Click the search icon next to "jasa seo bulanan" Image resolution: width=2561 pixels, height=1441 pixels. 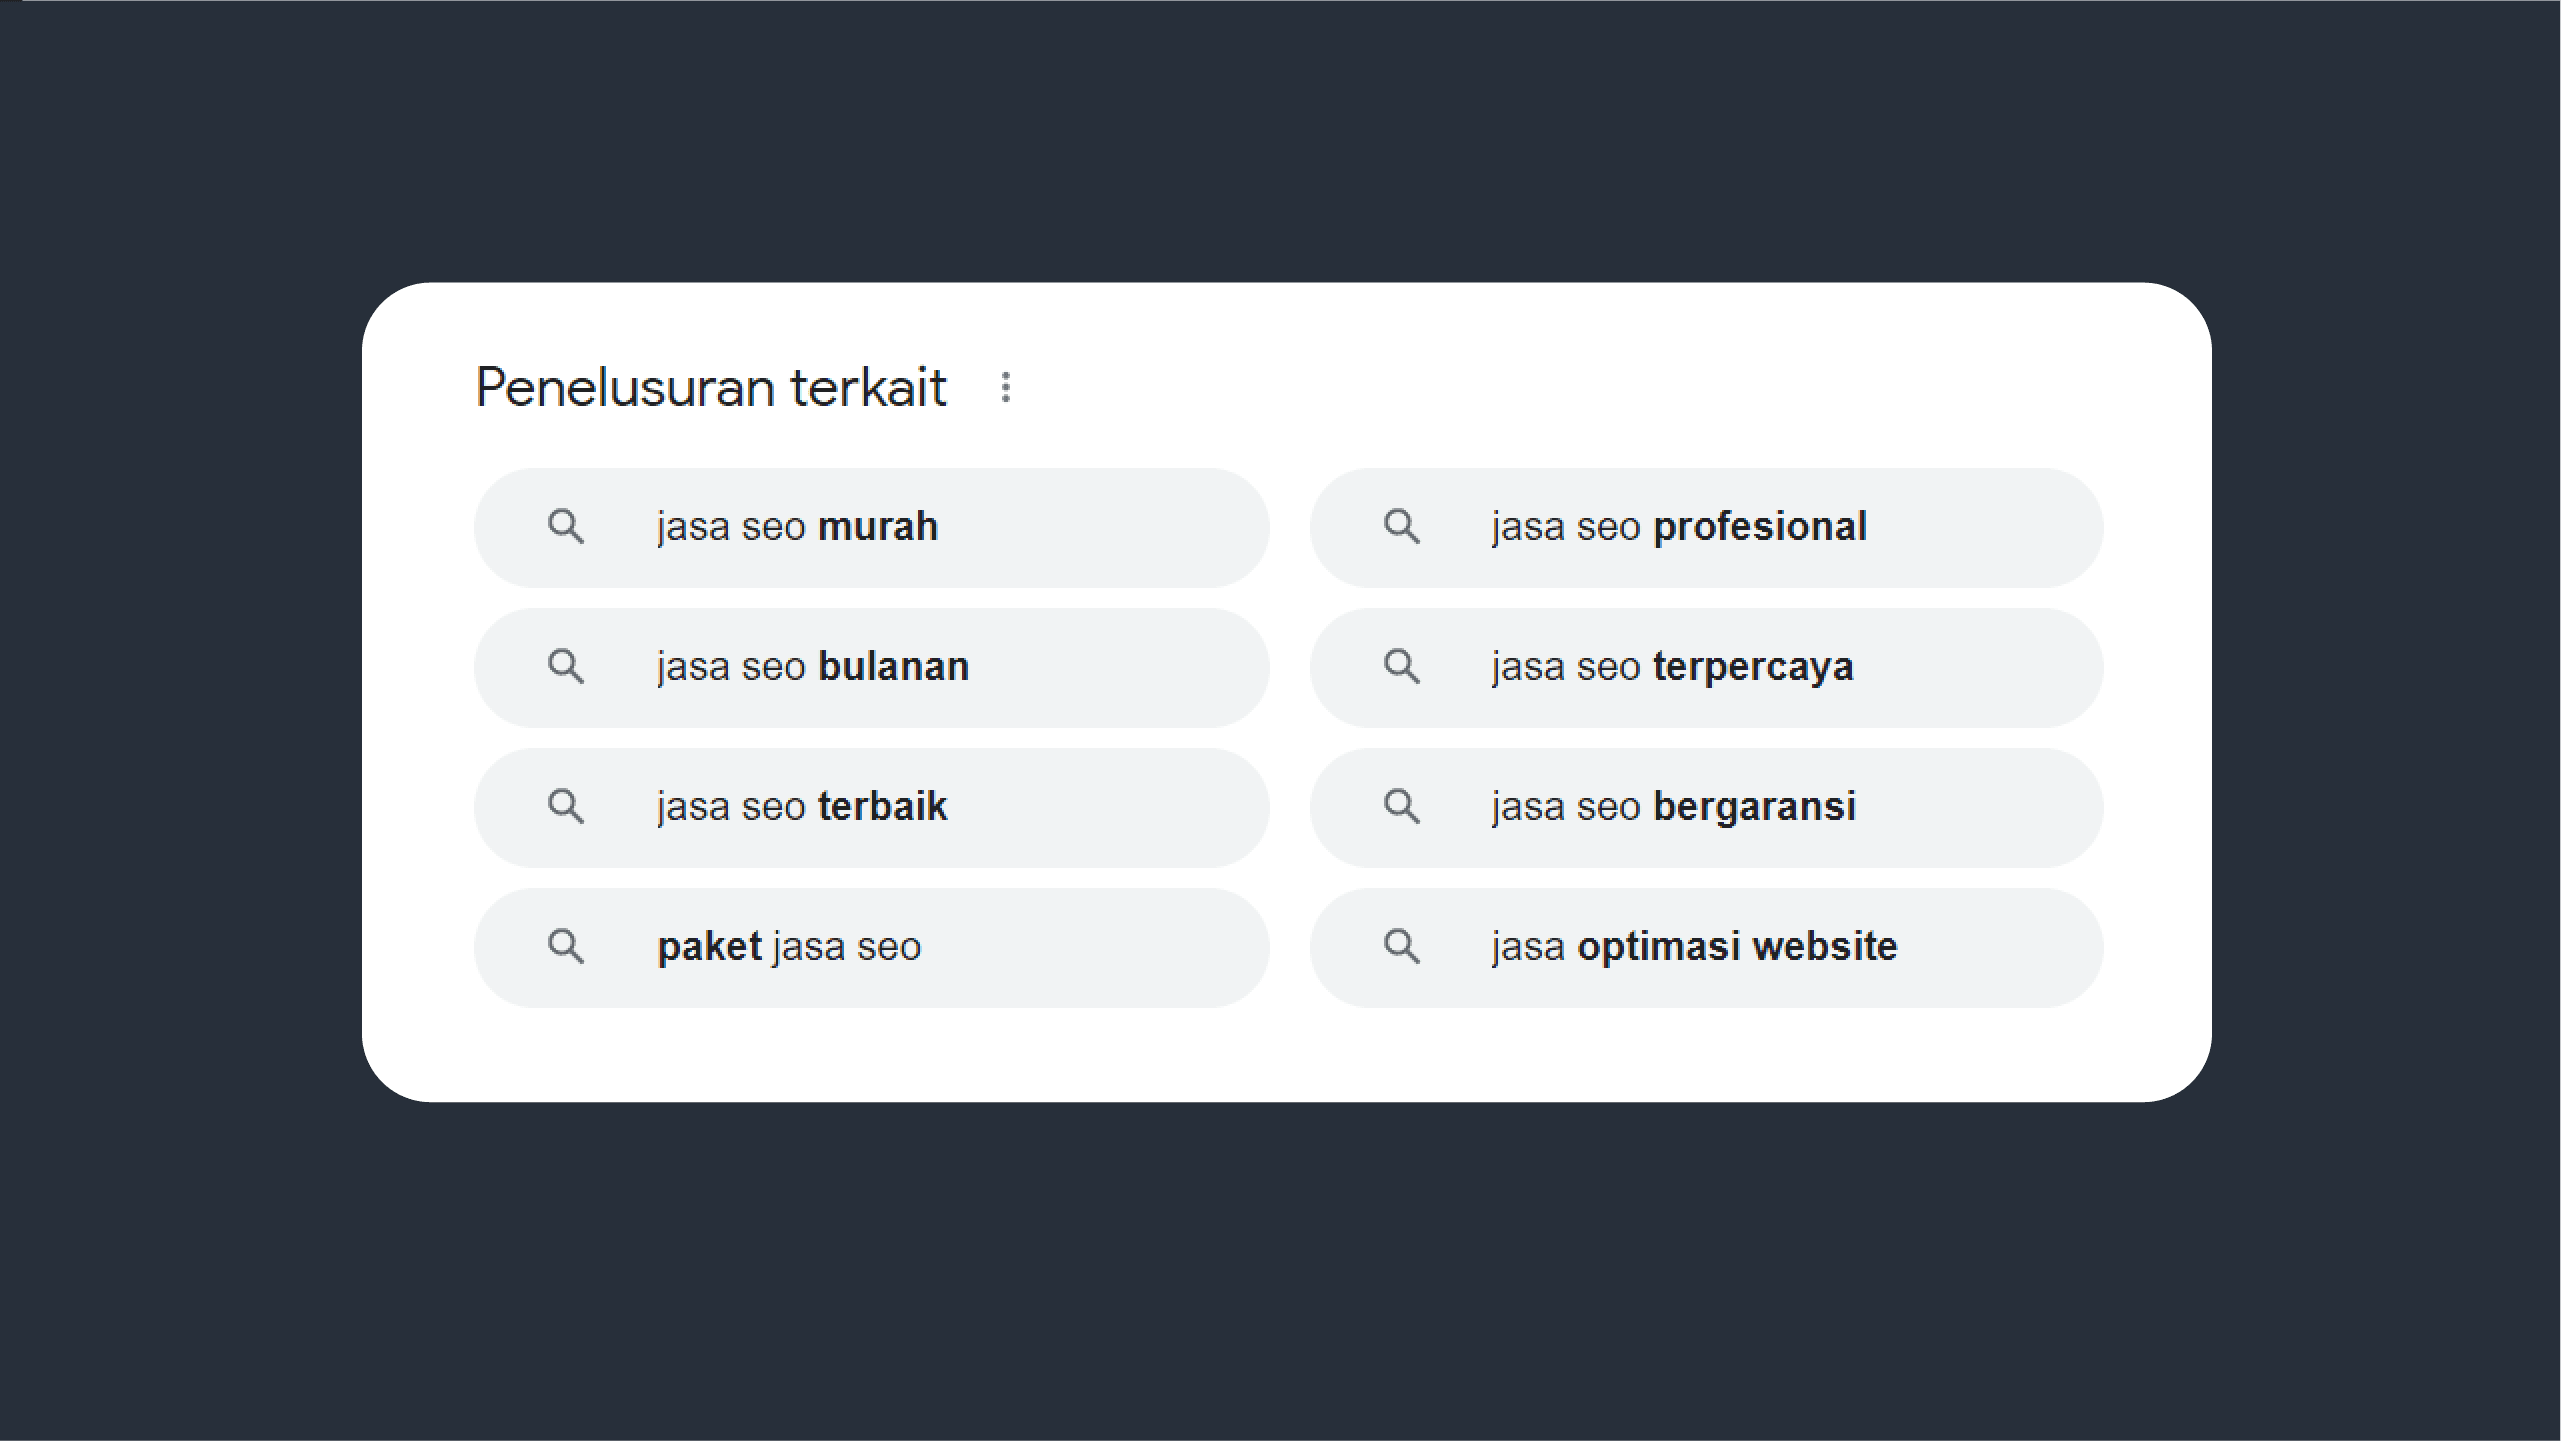566,666
